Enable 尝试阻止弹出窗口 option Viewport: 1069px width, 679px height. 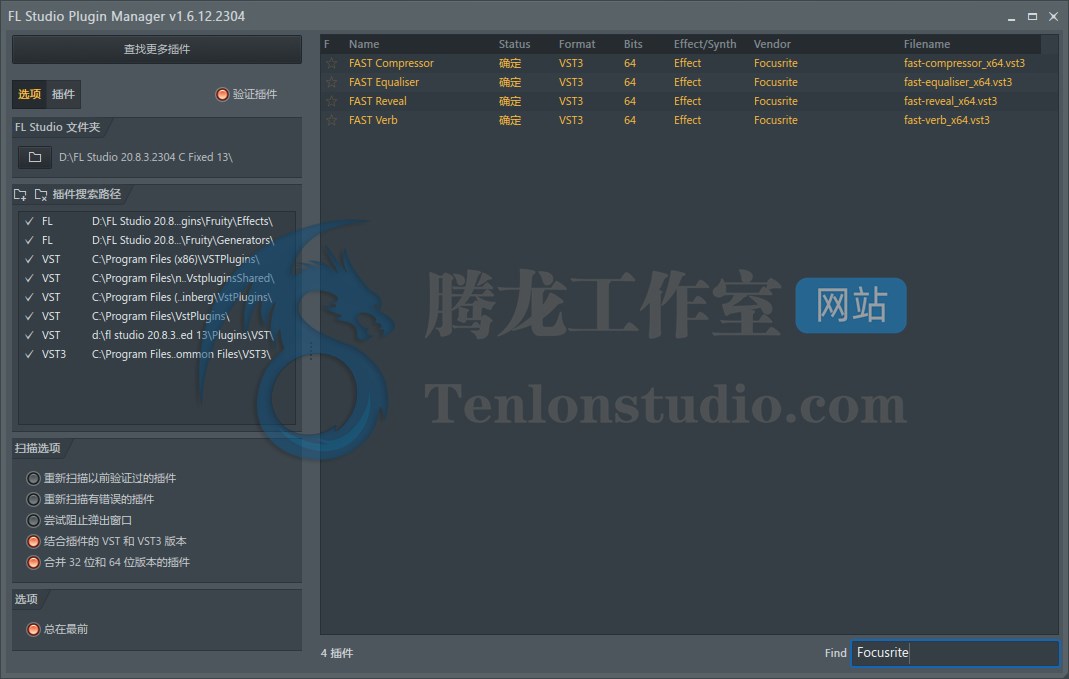33,521
